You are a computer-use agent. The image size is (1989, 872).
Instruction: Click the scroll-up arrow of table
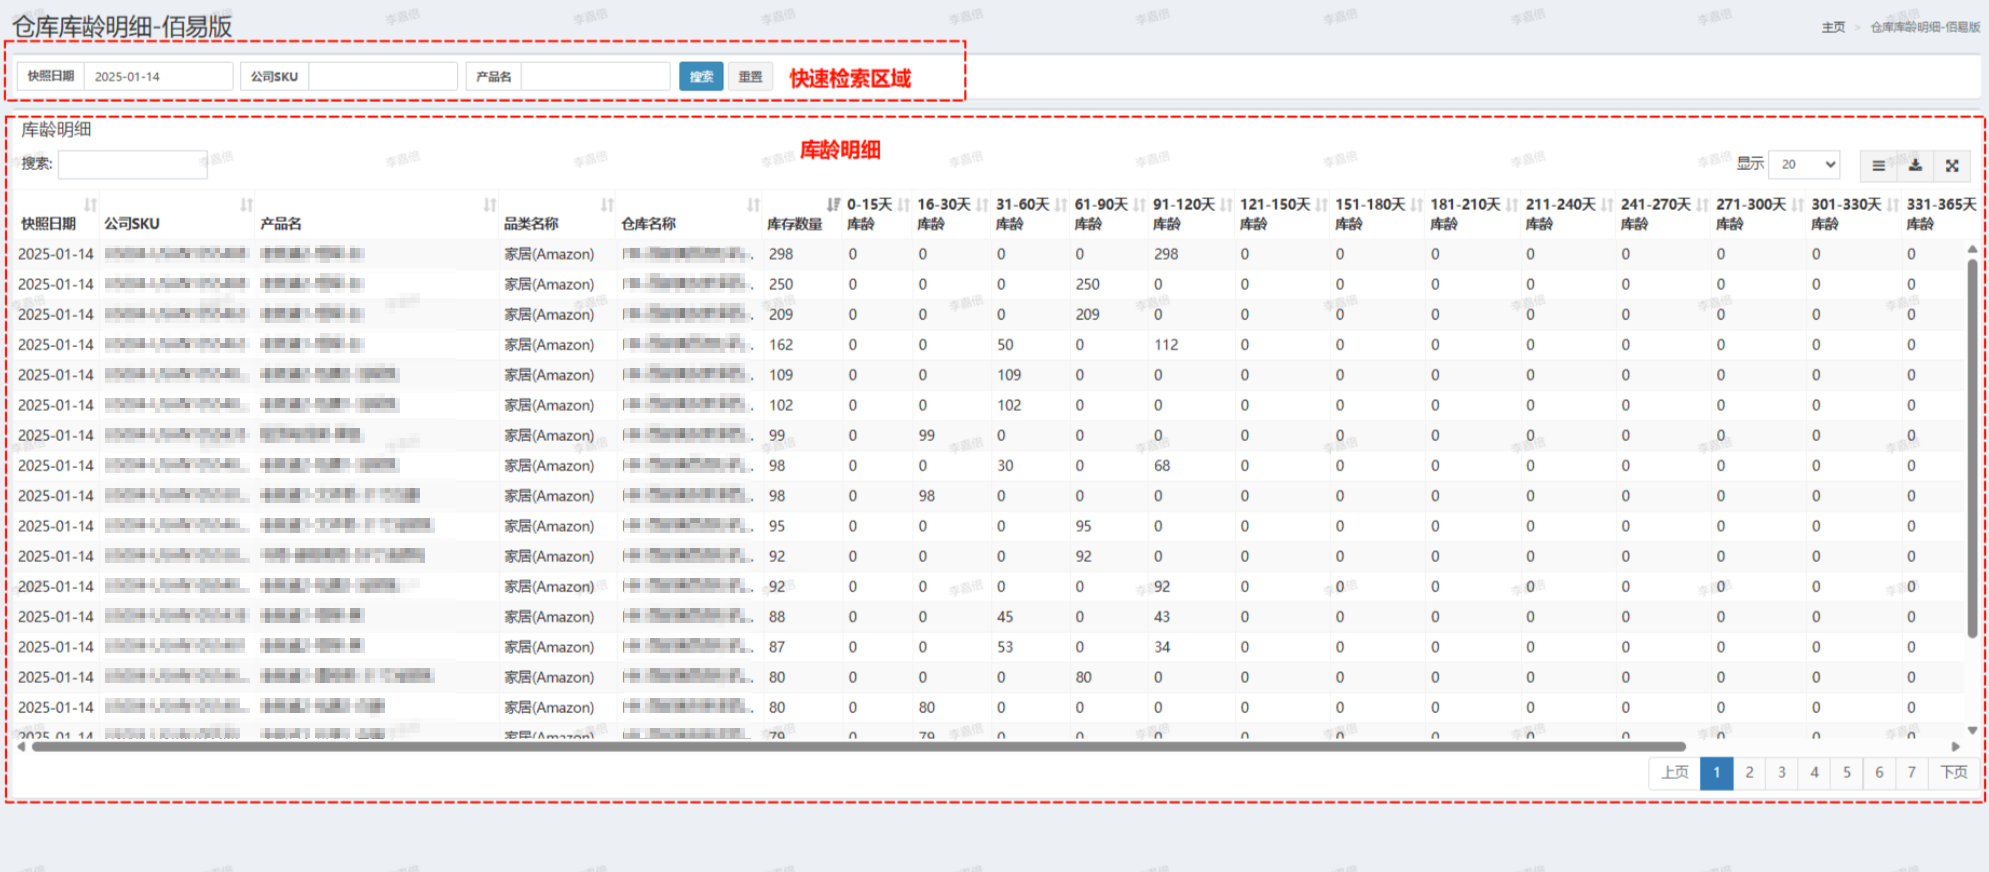pyautogui.click(x=1972, y=249)
